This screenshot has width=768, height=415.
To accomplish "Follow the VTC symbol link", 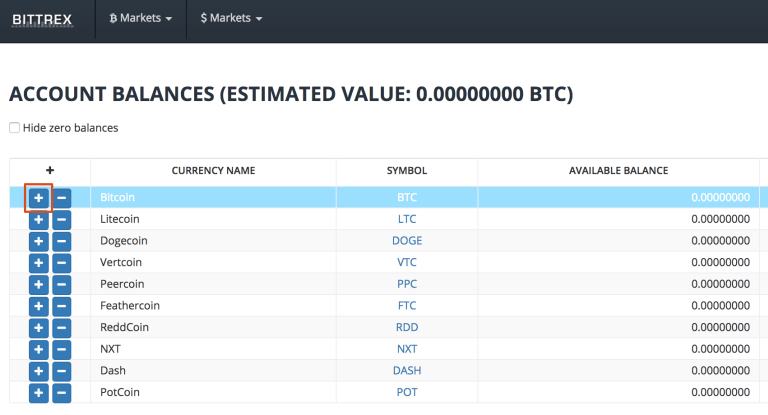I will click(x=407, y=262).
